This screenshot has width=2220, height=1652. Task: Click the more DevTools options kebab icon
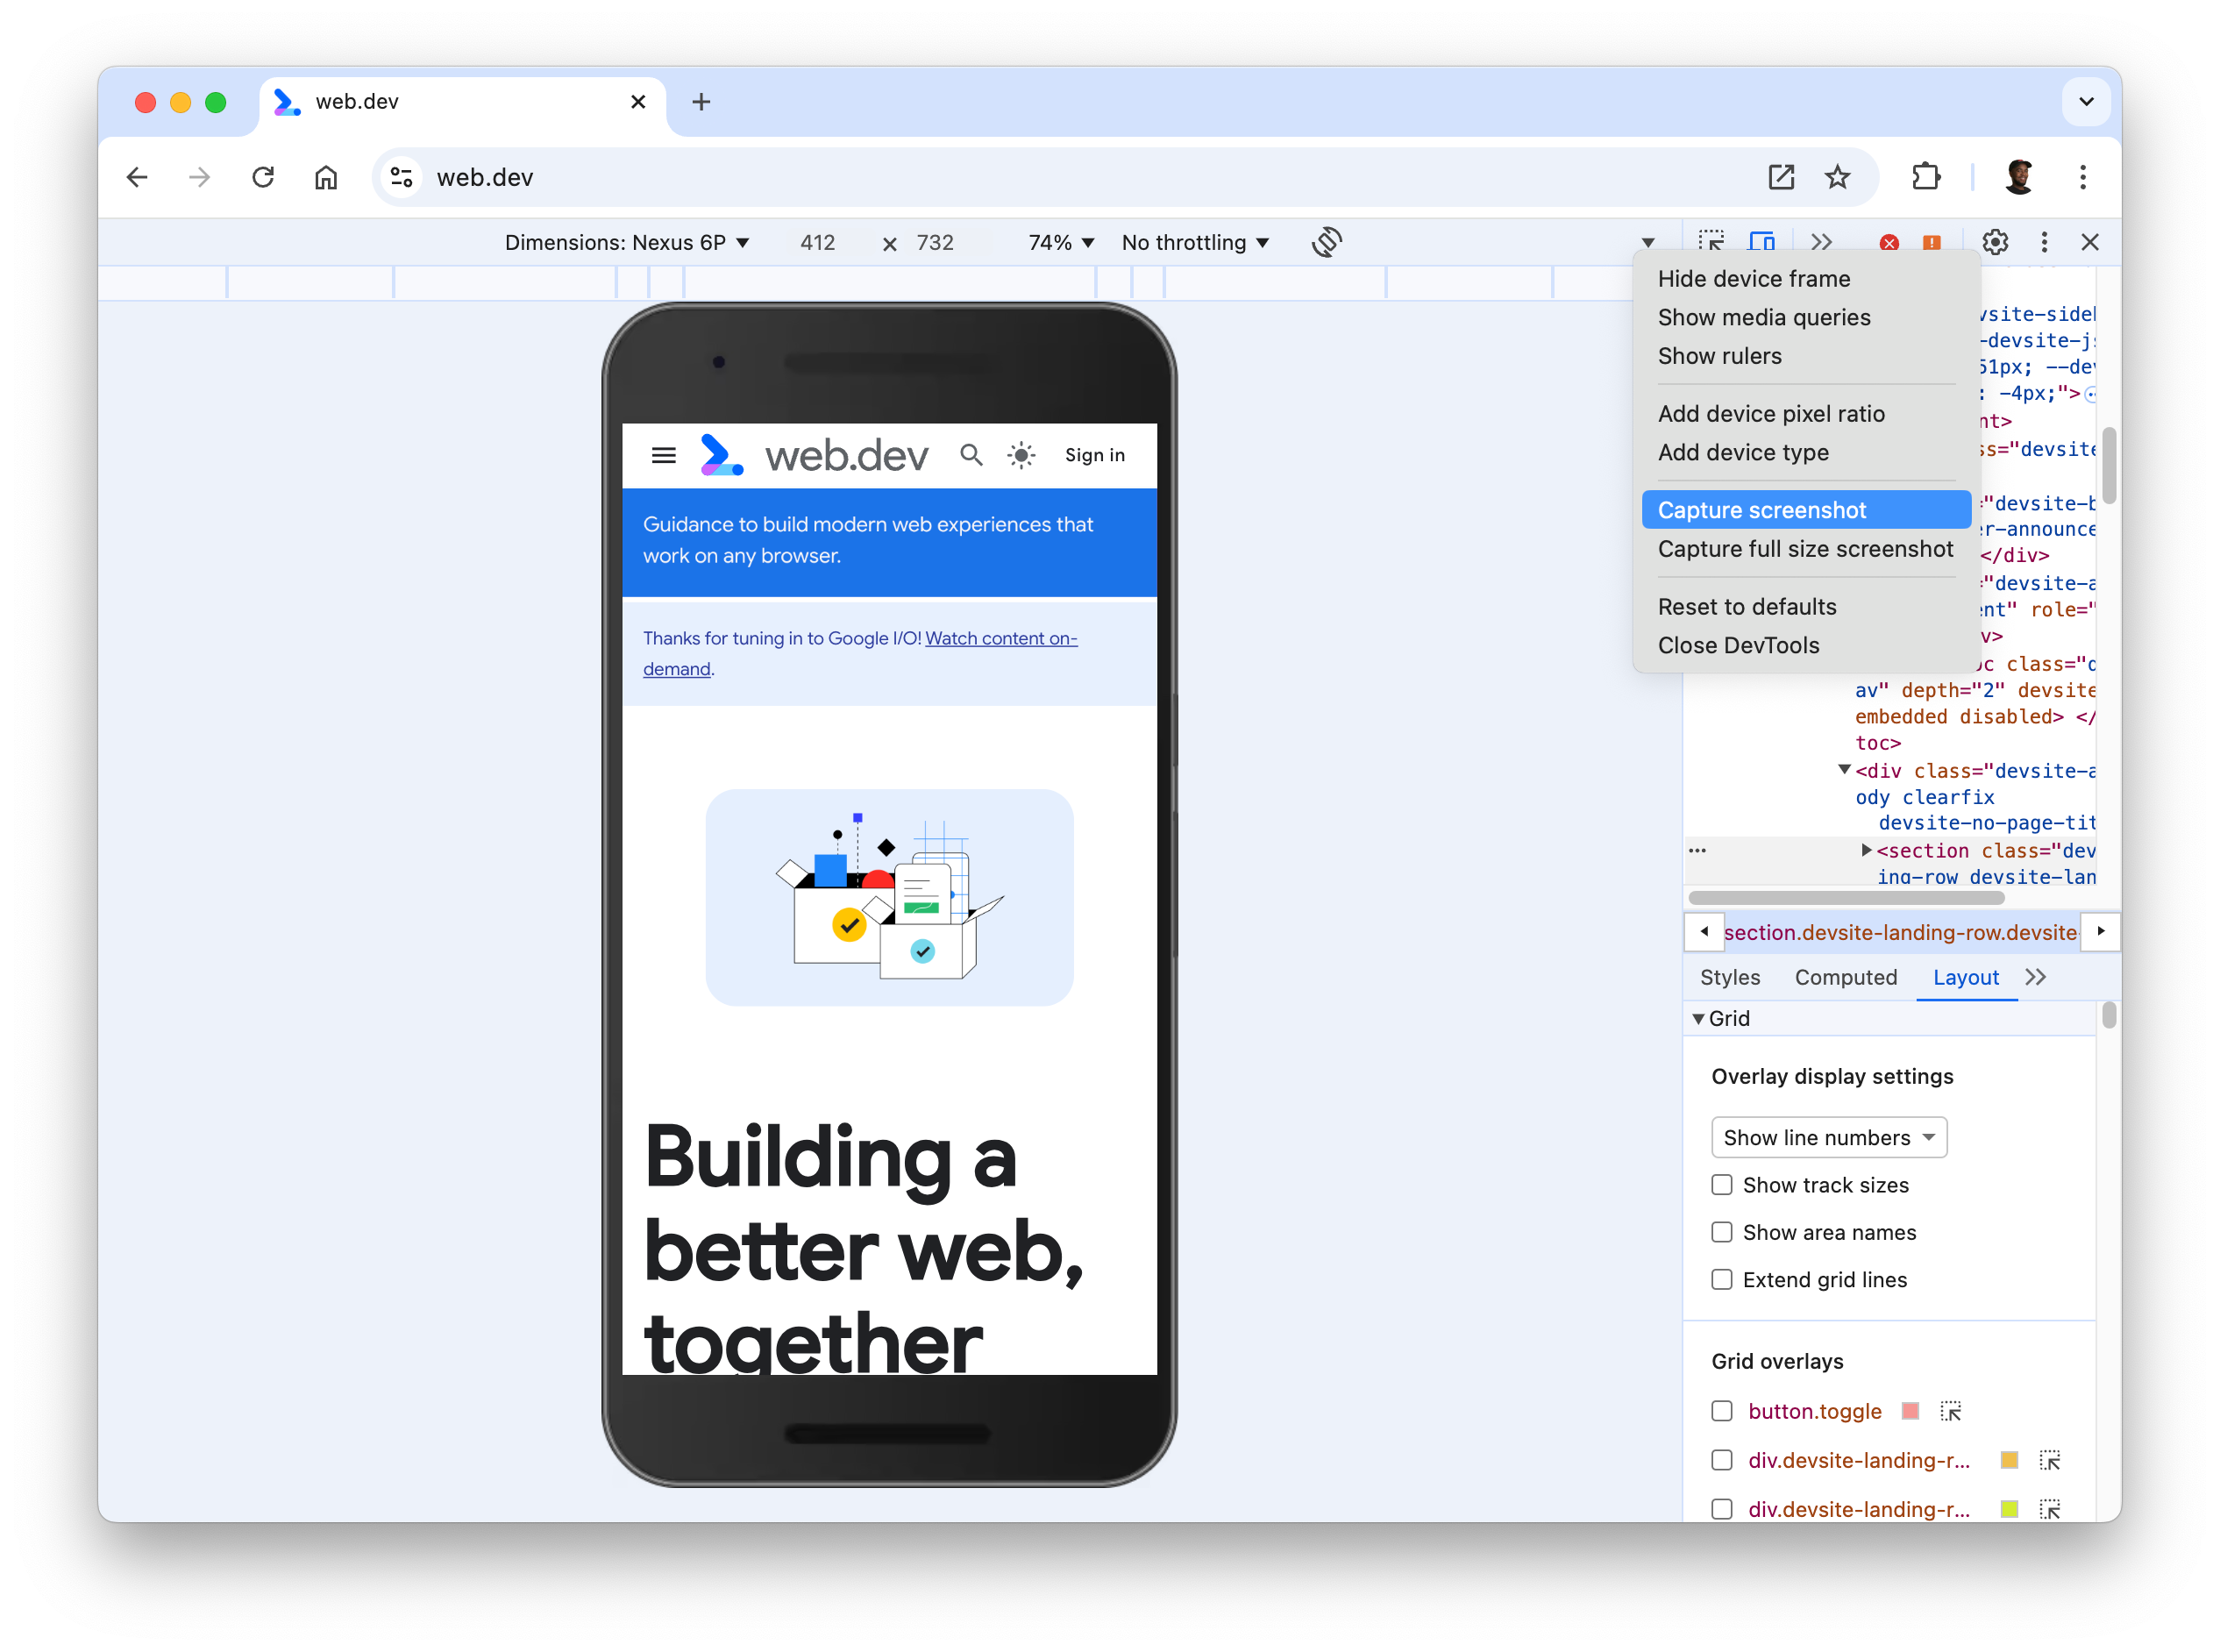click(2043, 241)
